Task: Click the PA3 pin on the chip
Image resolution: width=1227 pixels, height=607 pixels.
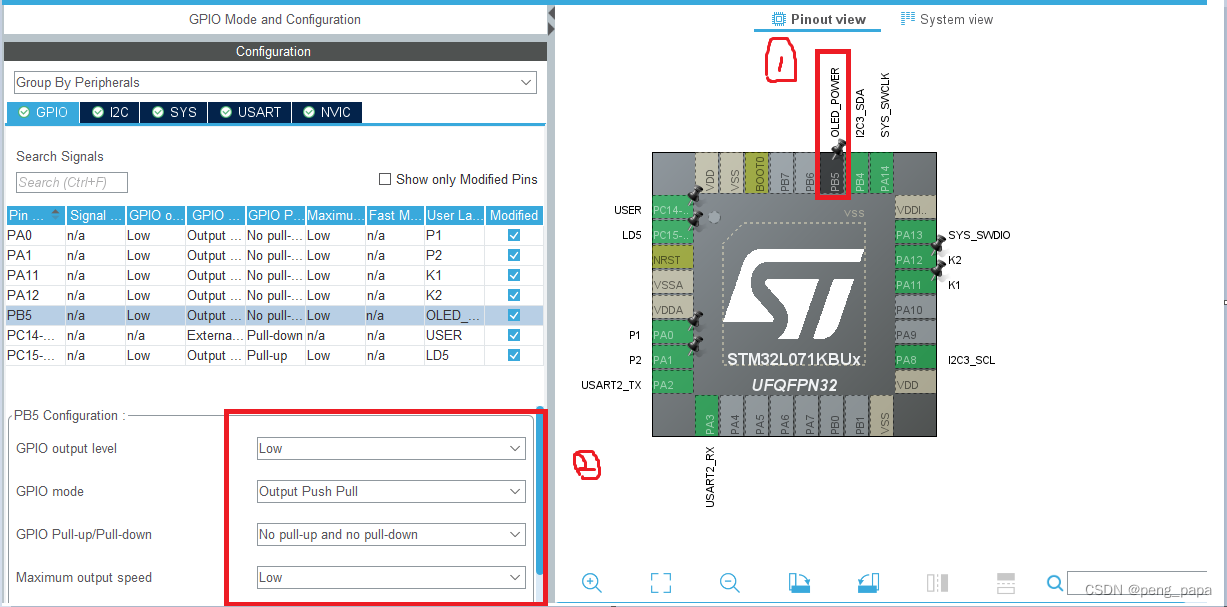Action: click(x=708, y=416)
